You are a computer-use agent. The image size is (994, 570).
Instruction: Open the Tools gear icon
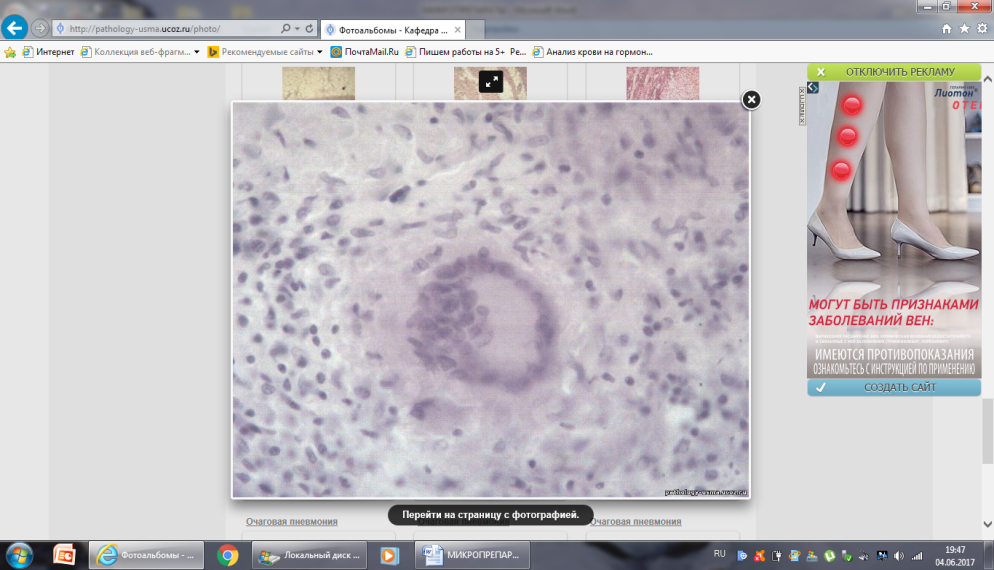(x=982, y=29)
